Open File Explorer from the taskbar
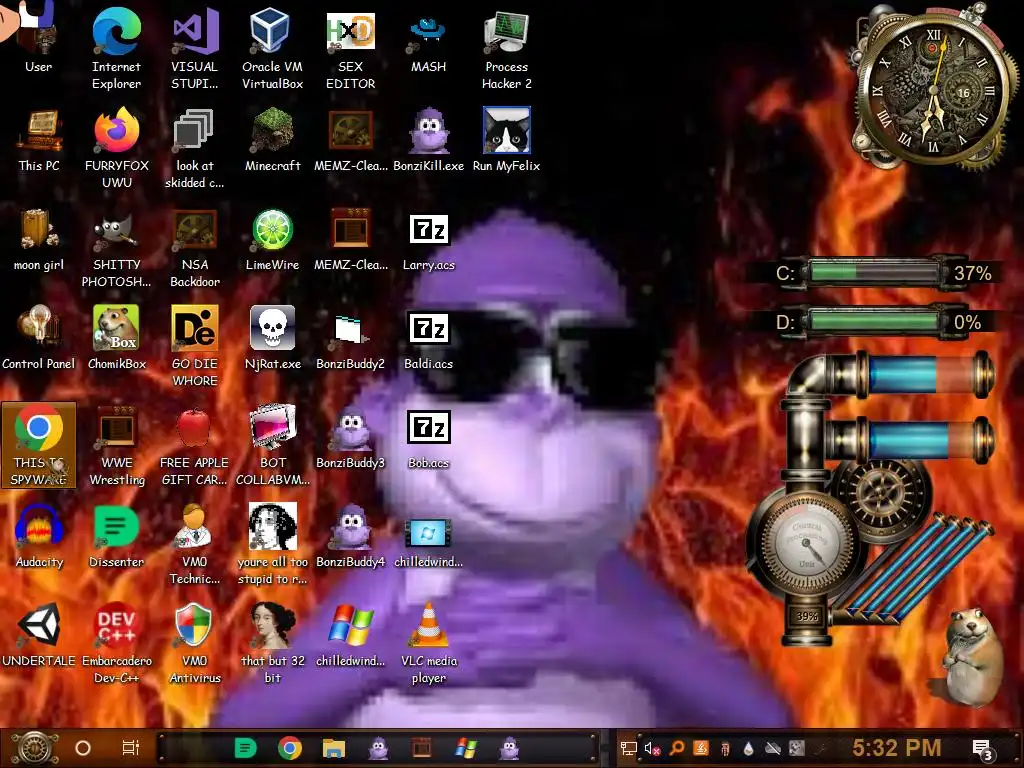1024x768 pixels. point(334,748)
